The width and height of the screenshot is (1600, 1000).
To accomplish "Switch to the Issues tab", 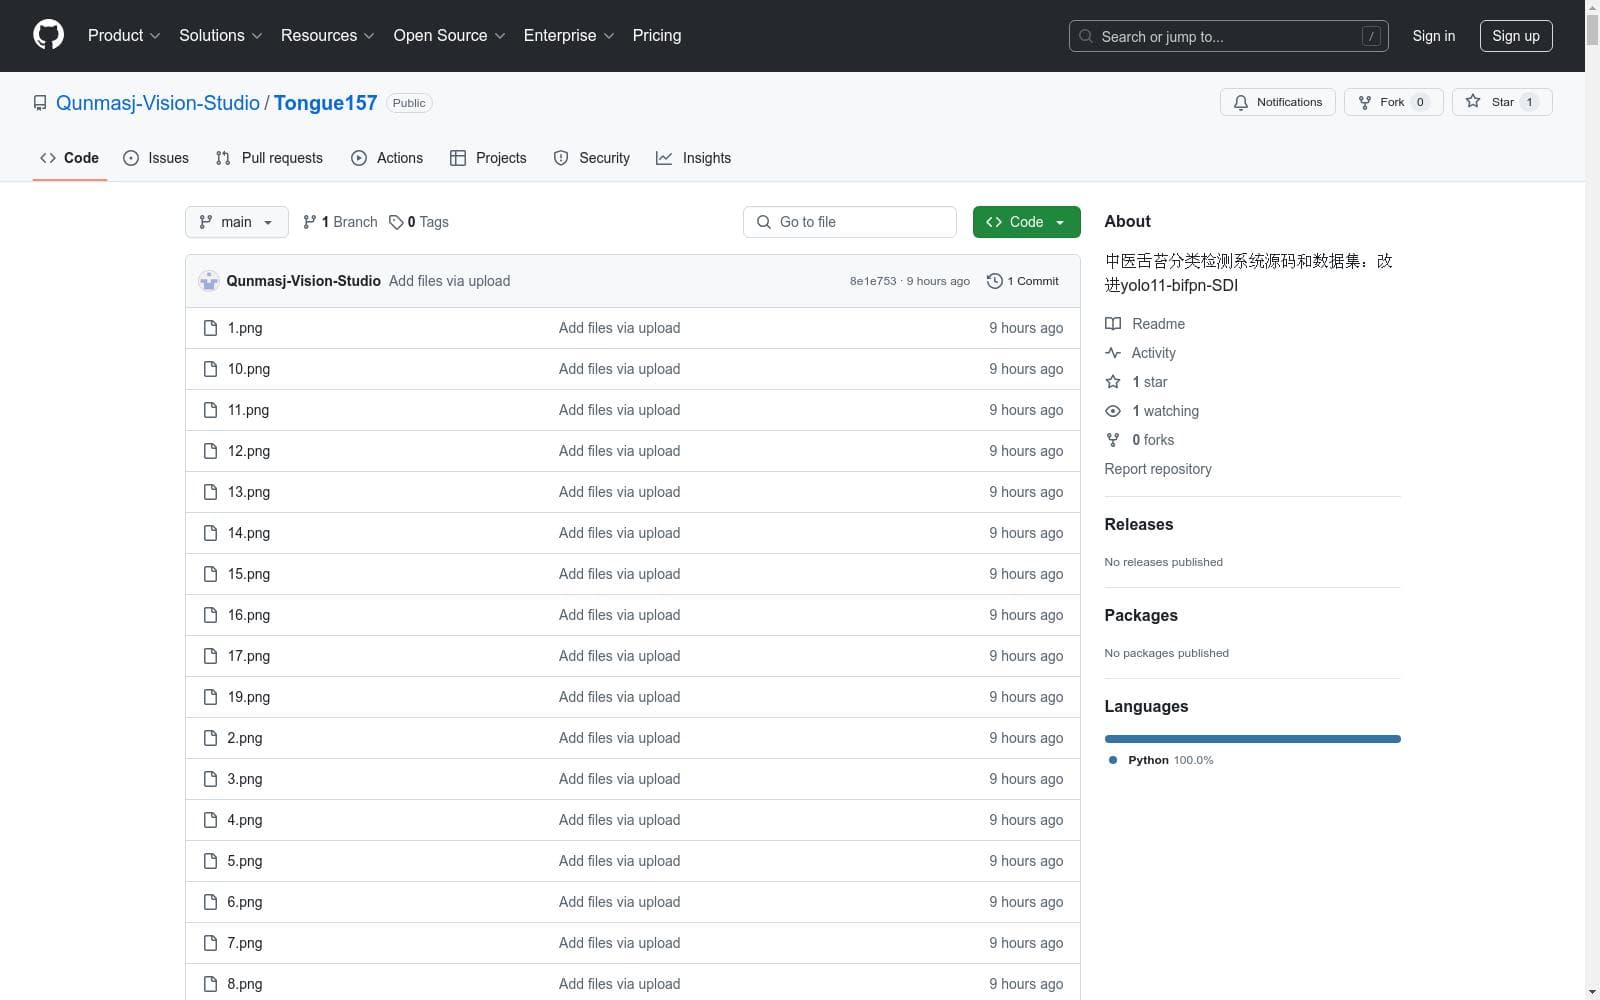I will (x=156, y=158).
